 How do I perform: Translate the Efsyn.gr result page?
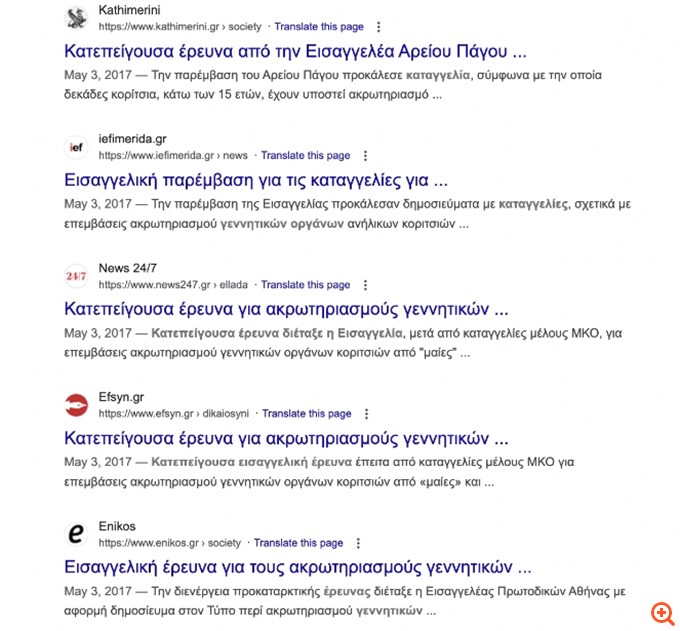click(x=306, y=414)
